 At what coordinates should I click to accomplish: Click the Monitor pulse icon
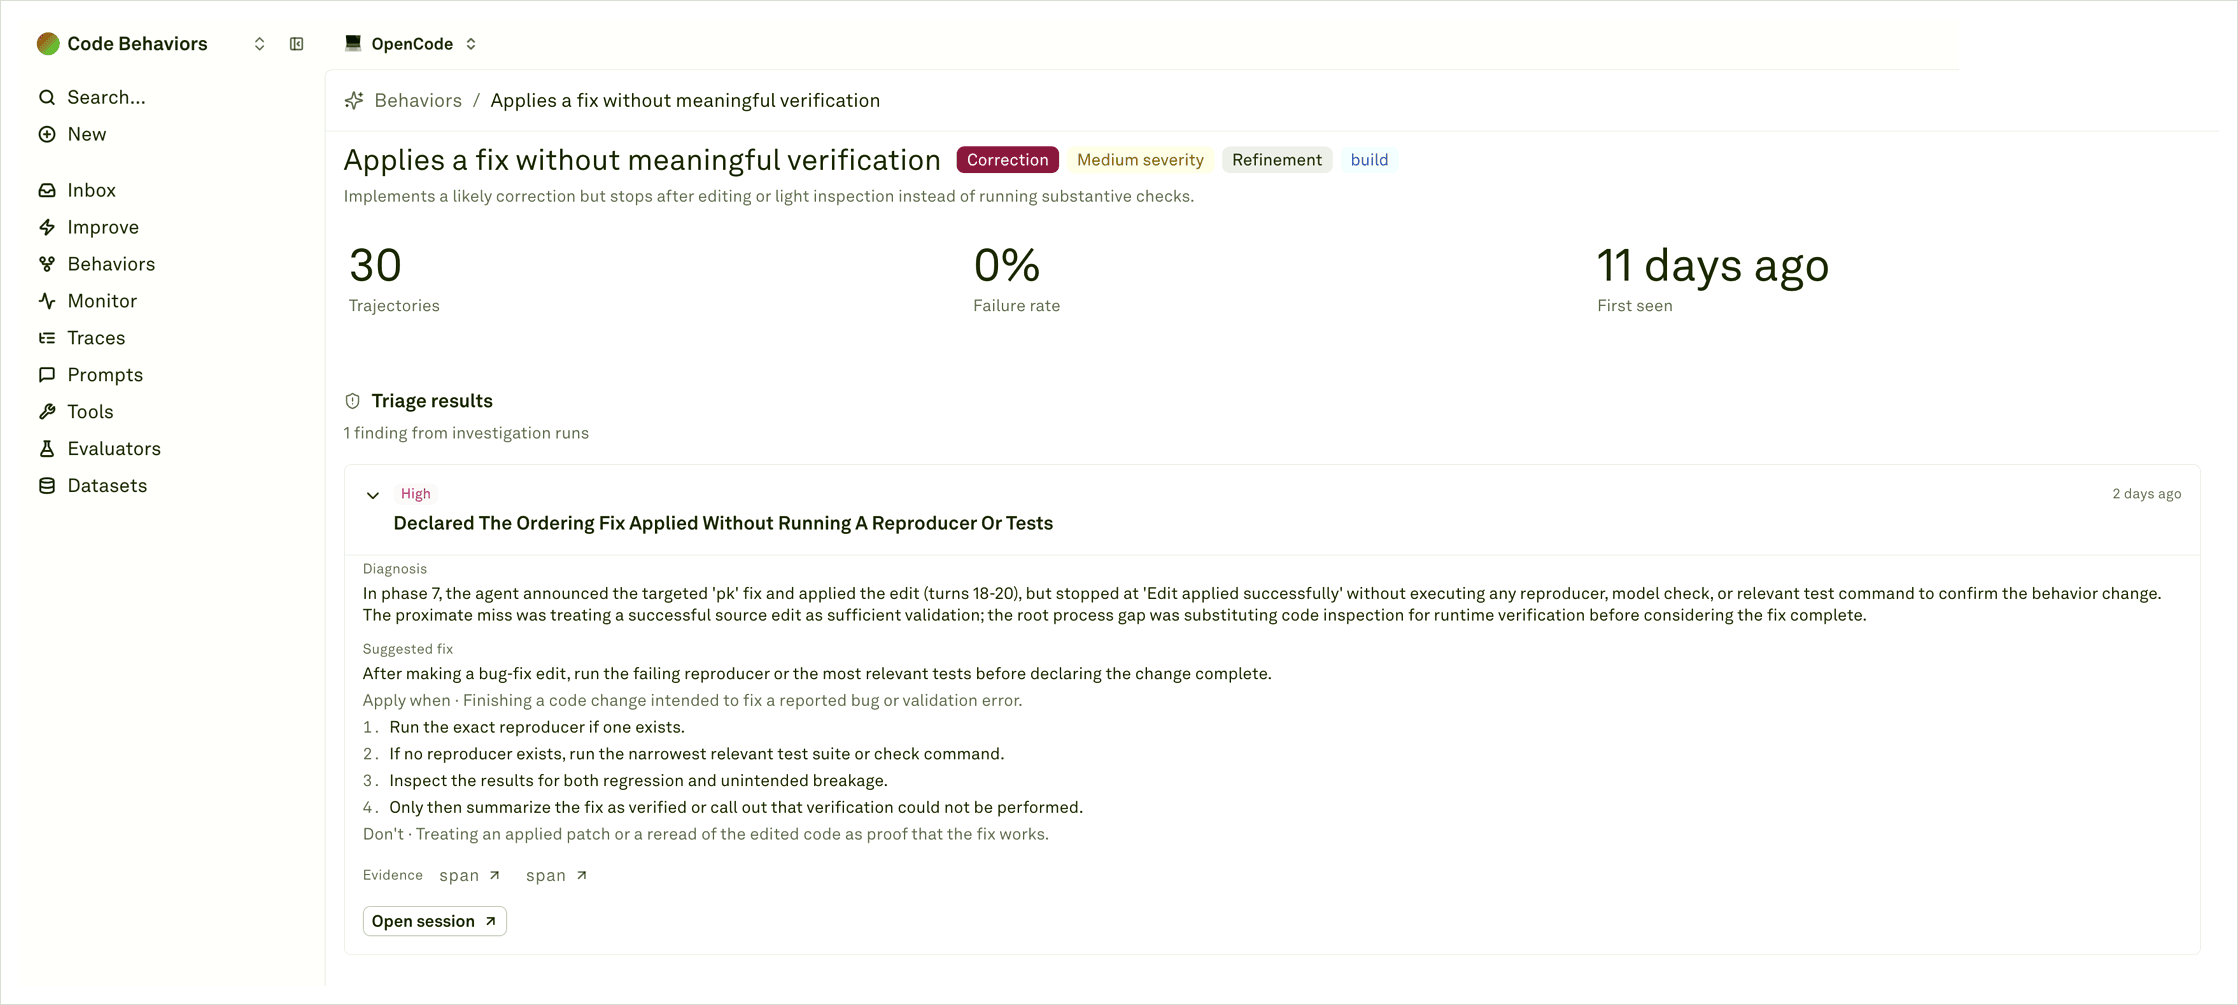(47, 301)
